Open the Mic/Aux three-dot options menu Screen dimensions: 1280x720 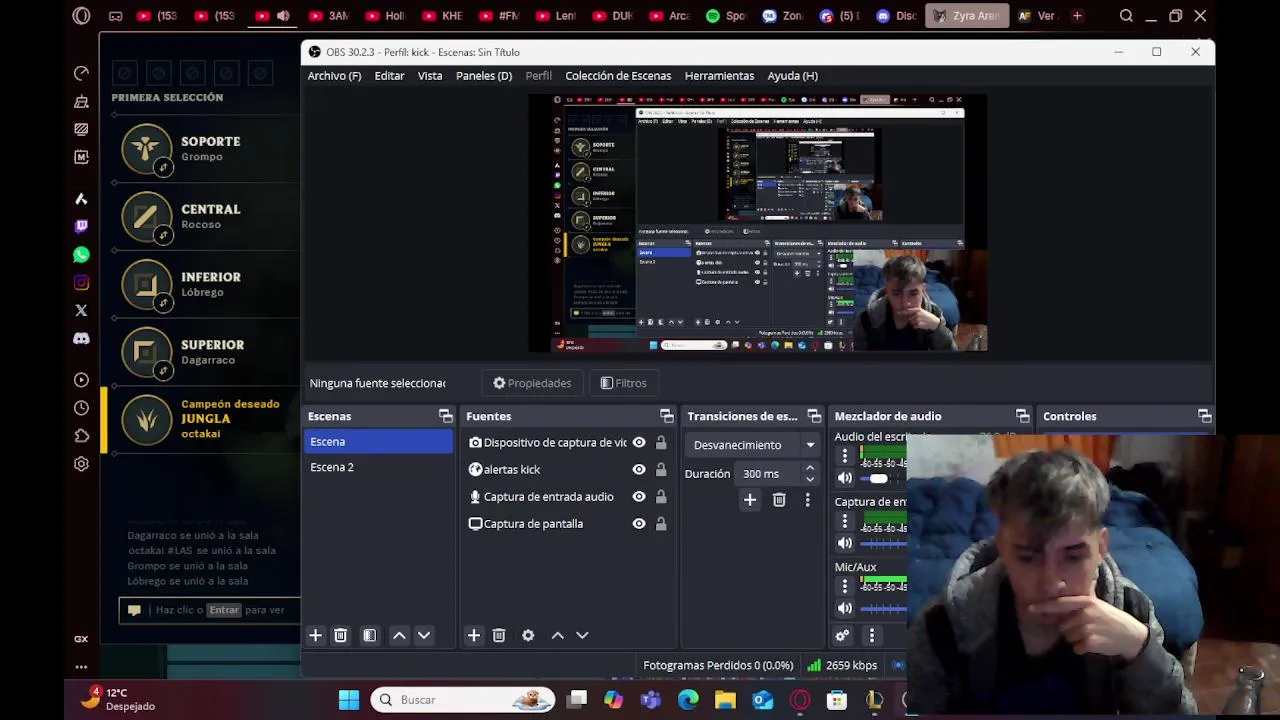pos(845,586)
